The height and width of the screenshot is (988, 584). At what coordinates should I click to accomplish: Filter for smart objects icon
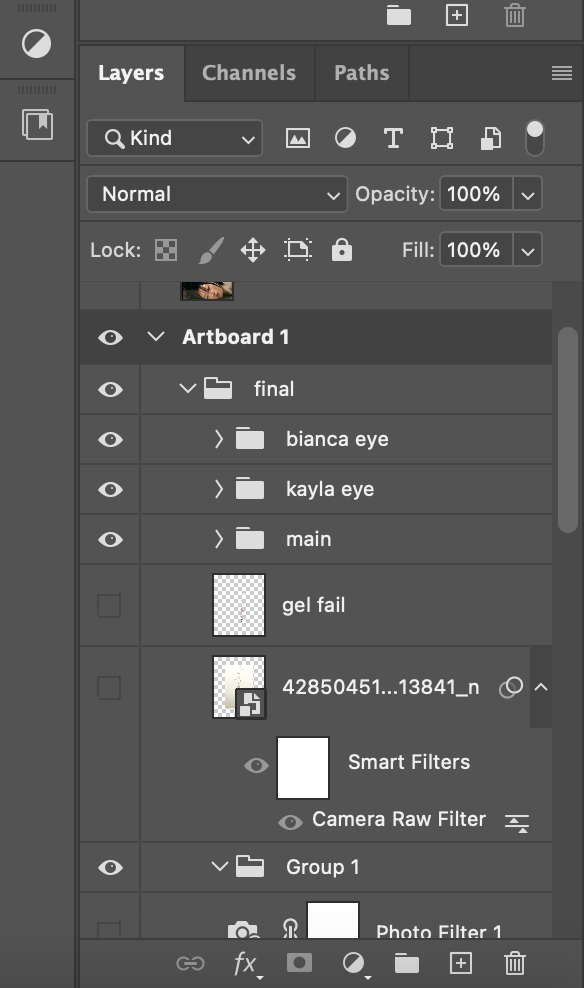[491, 139]
